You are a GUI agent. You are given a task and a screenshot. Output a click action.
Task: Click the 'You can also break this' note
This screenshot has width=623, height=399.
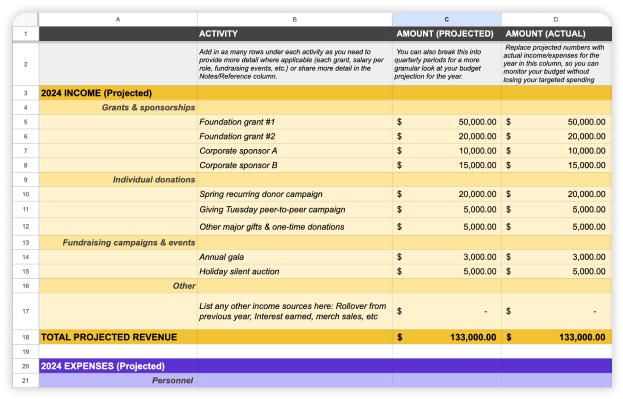[x=447, y=64]
